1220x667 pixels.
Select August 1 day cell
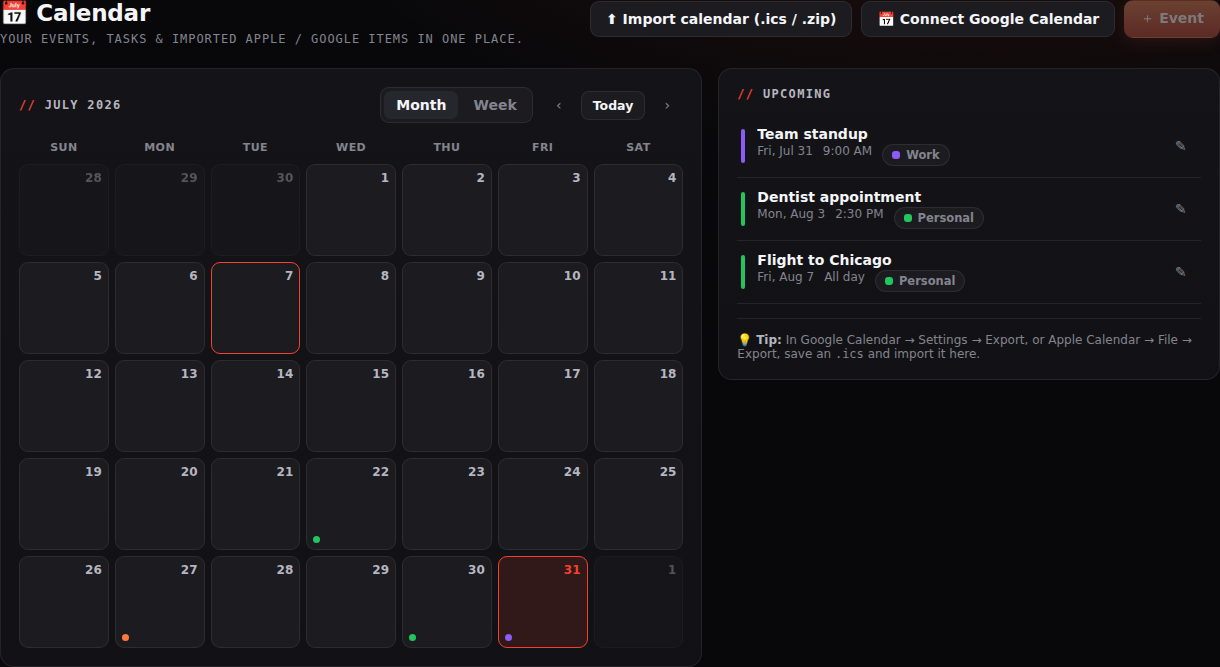pyautogui.click(x=639, y=602)
